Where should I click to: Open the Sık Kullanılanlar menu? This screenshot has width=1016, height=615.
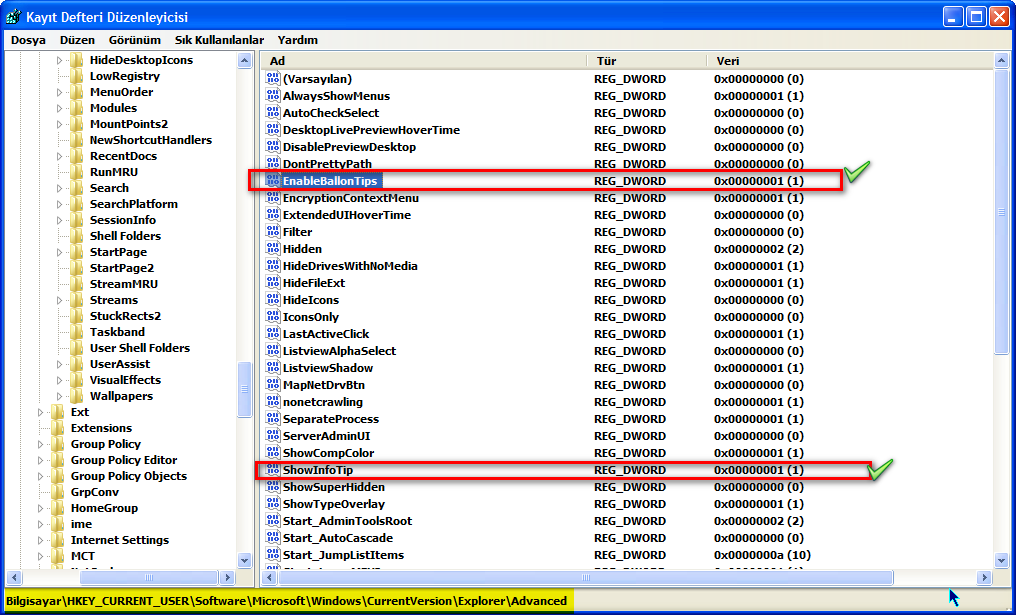click(219, 40)
